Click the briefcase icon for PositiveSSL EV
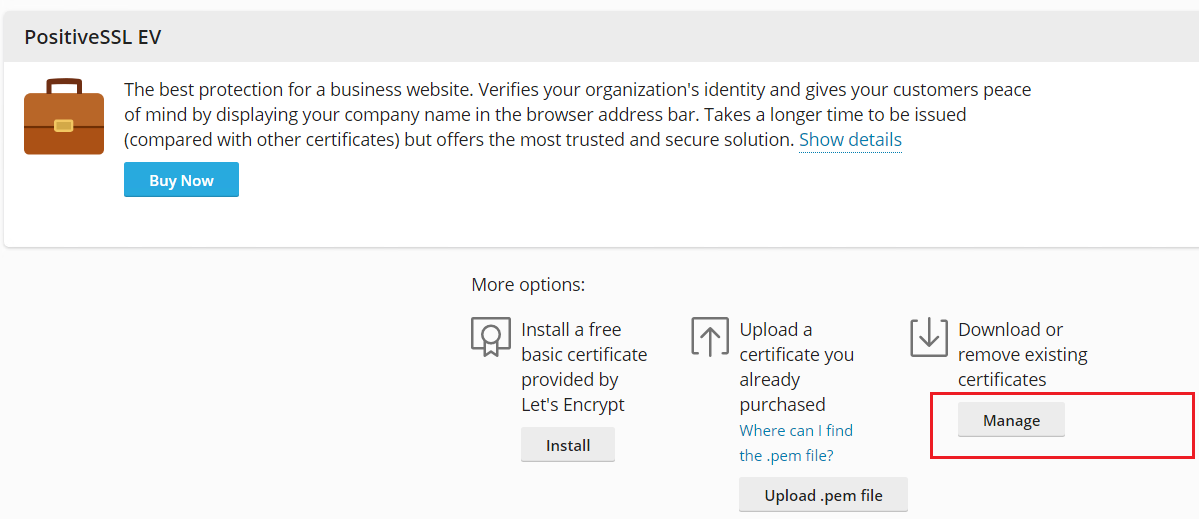Image resolution: width=1199 pixels, height=519 pixels. [x=64, y=117]
